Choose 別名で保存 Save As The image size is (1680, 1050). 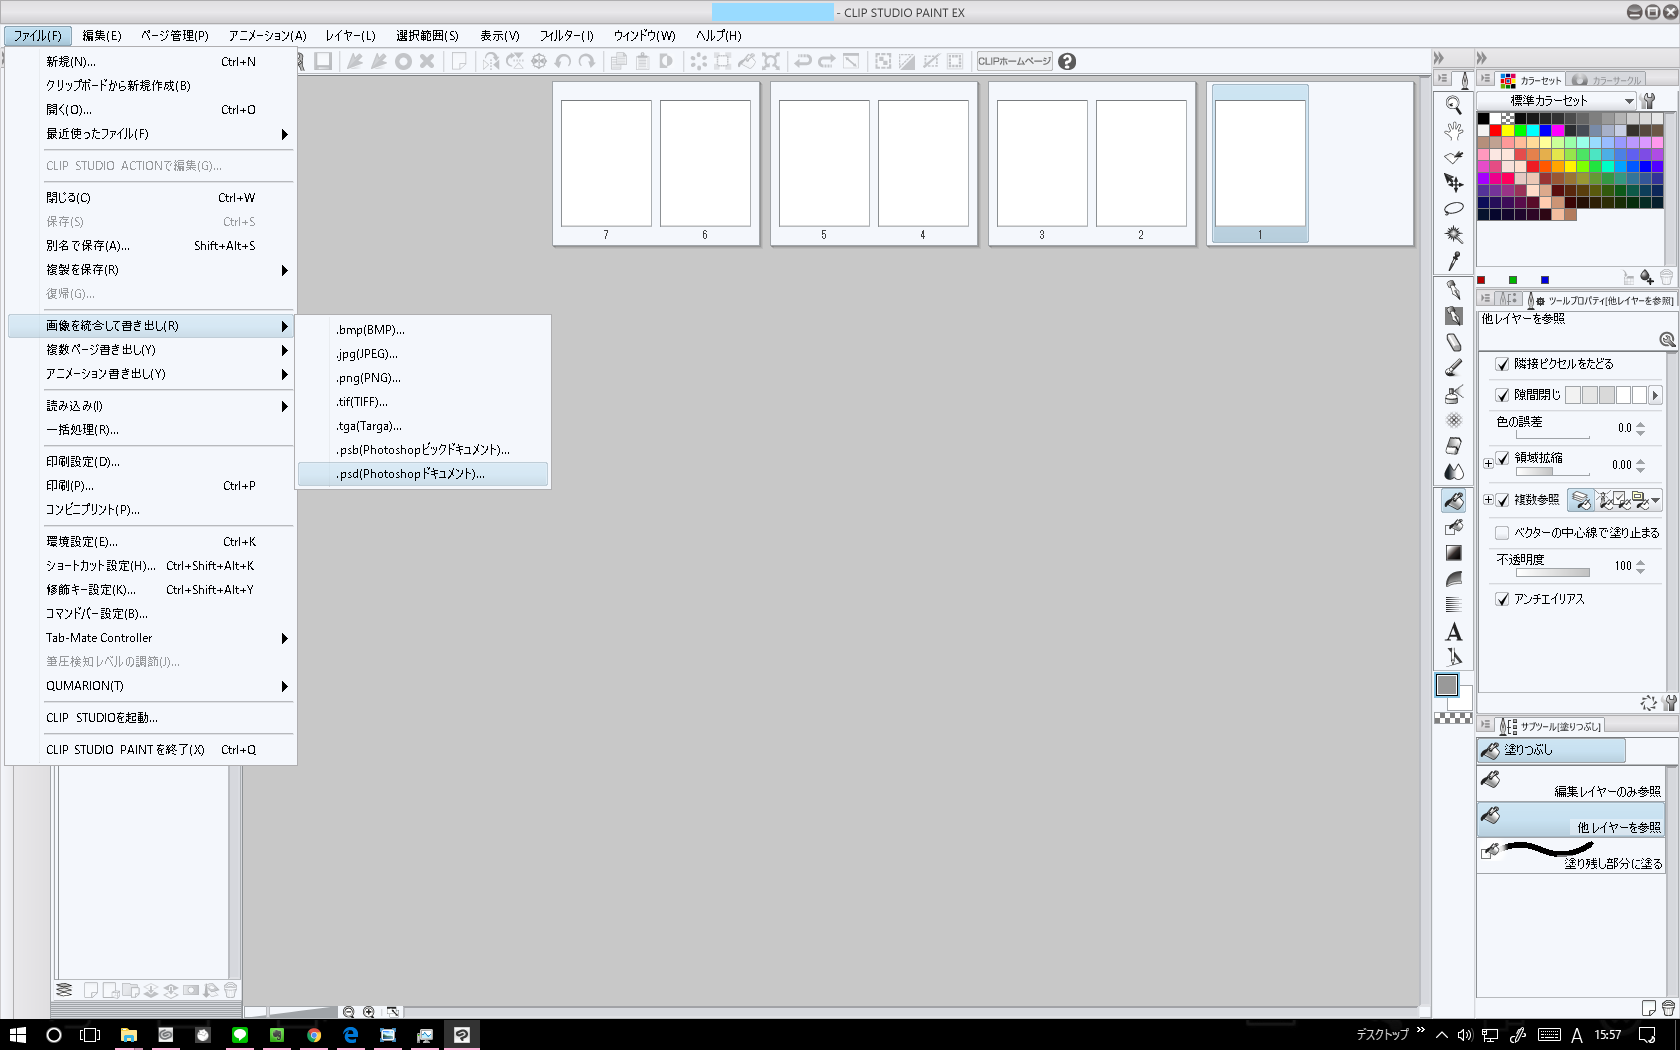150,246
